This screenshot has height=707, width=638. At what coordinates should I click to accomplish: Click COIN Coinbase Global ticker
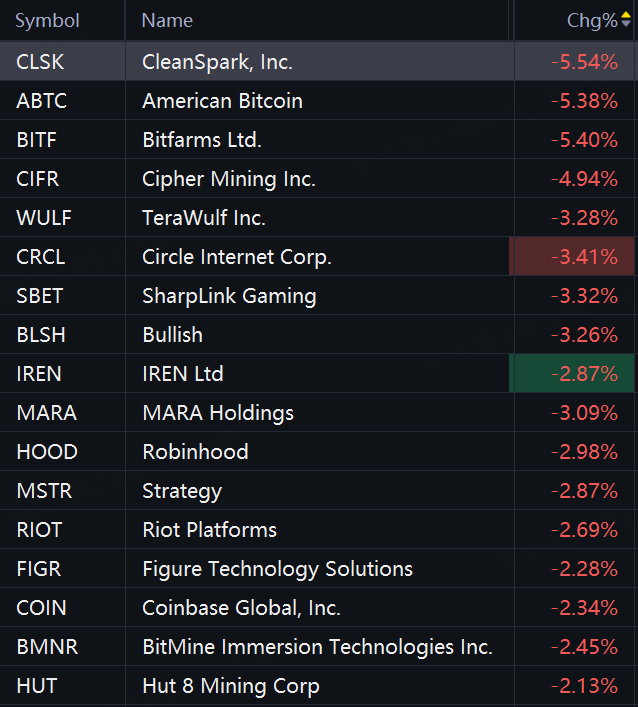tap(41, 608)
